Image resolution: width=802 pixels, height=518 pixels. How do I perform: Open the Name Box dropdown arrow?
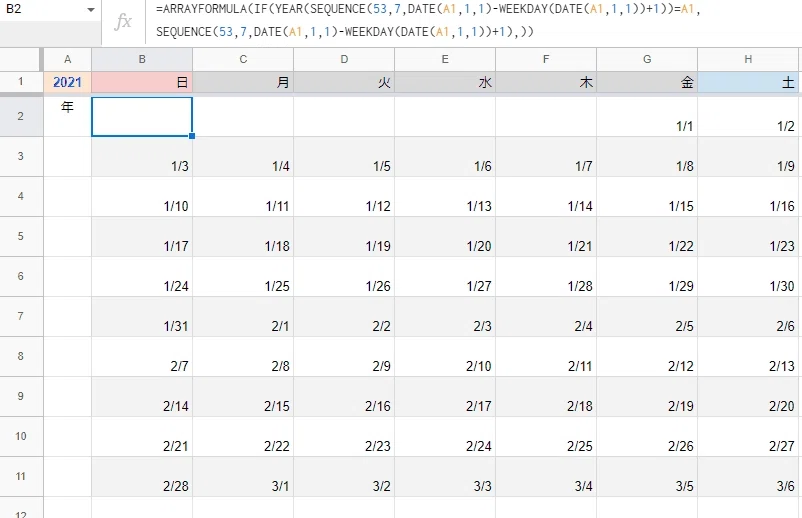[91, 10]
